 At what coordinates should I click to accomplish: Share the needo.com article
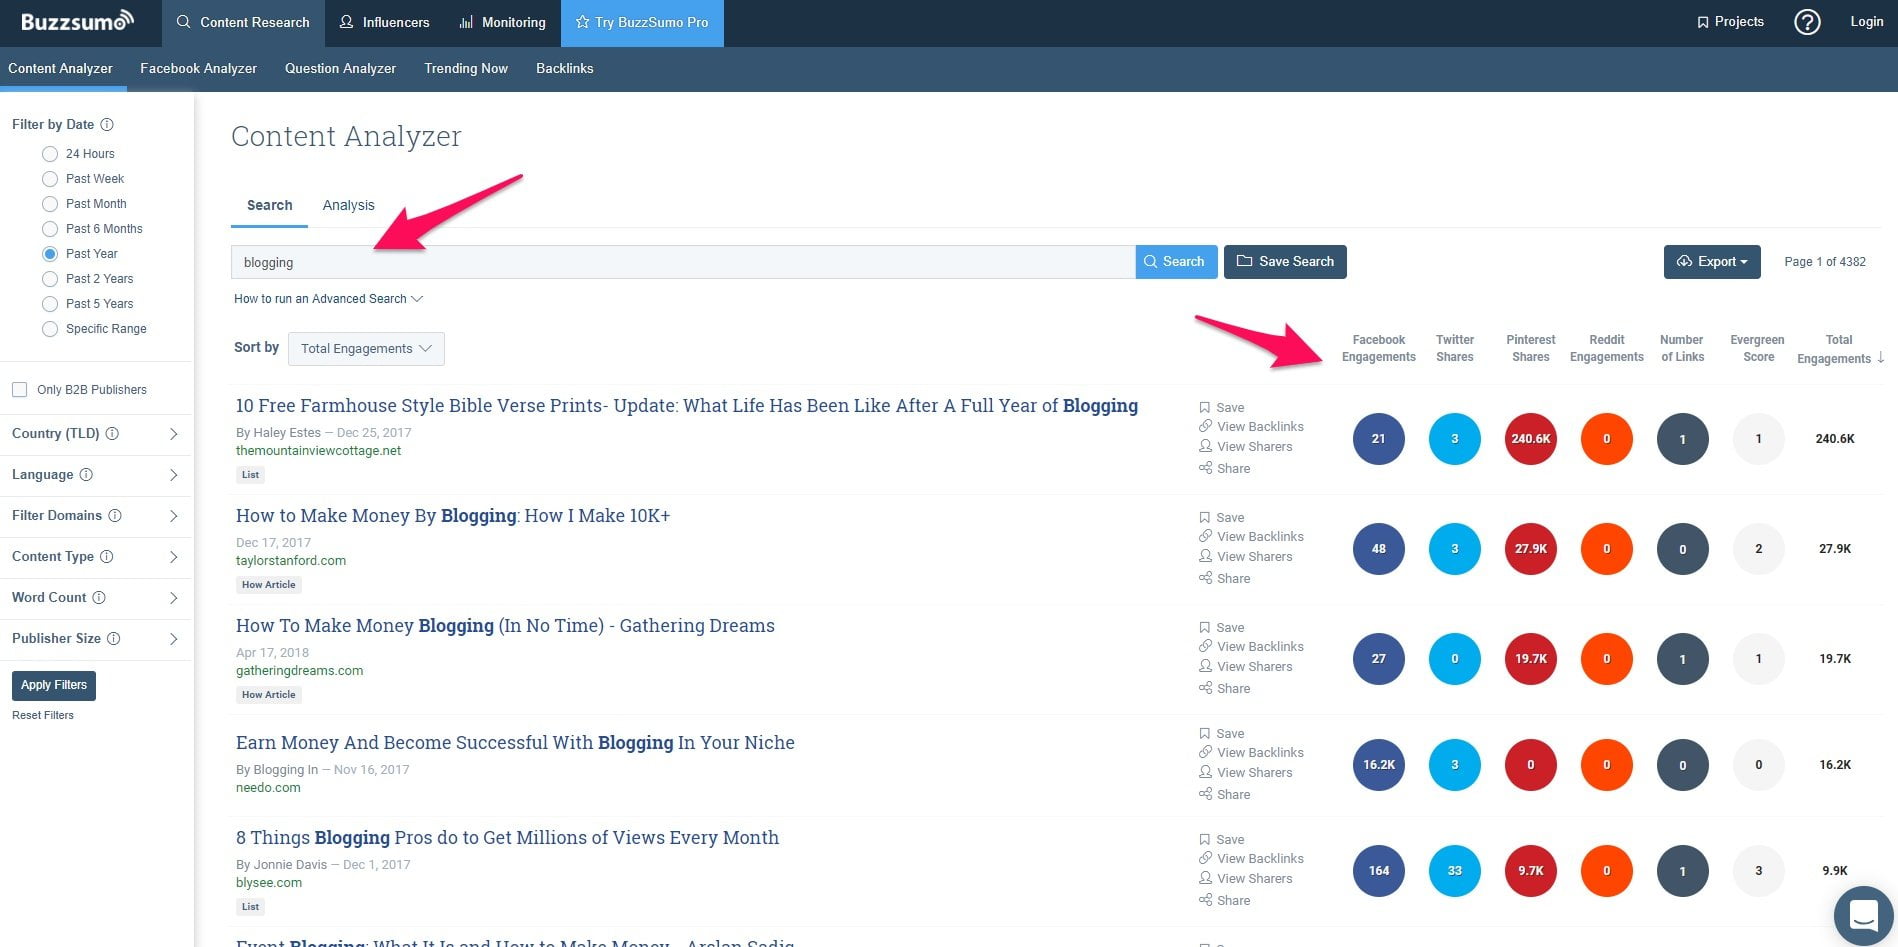(x=1225, y=794)
